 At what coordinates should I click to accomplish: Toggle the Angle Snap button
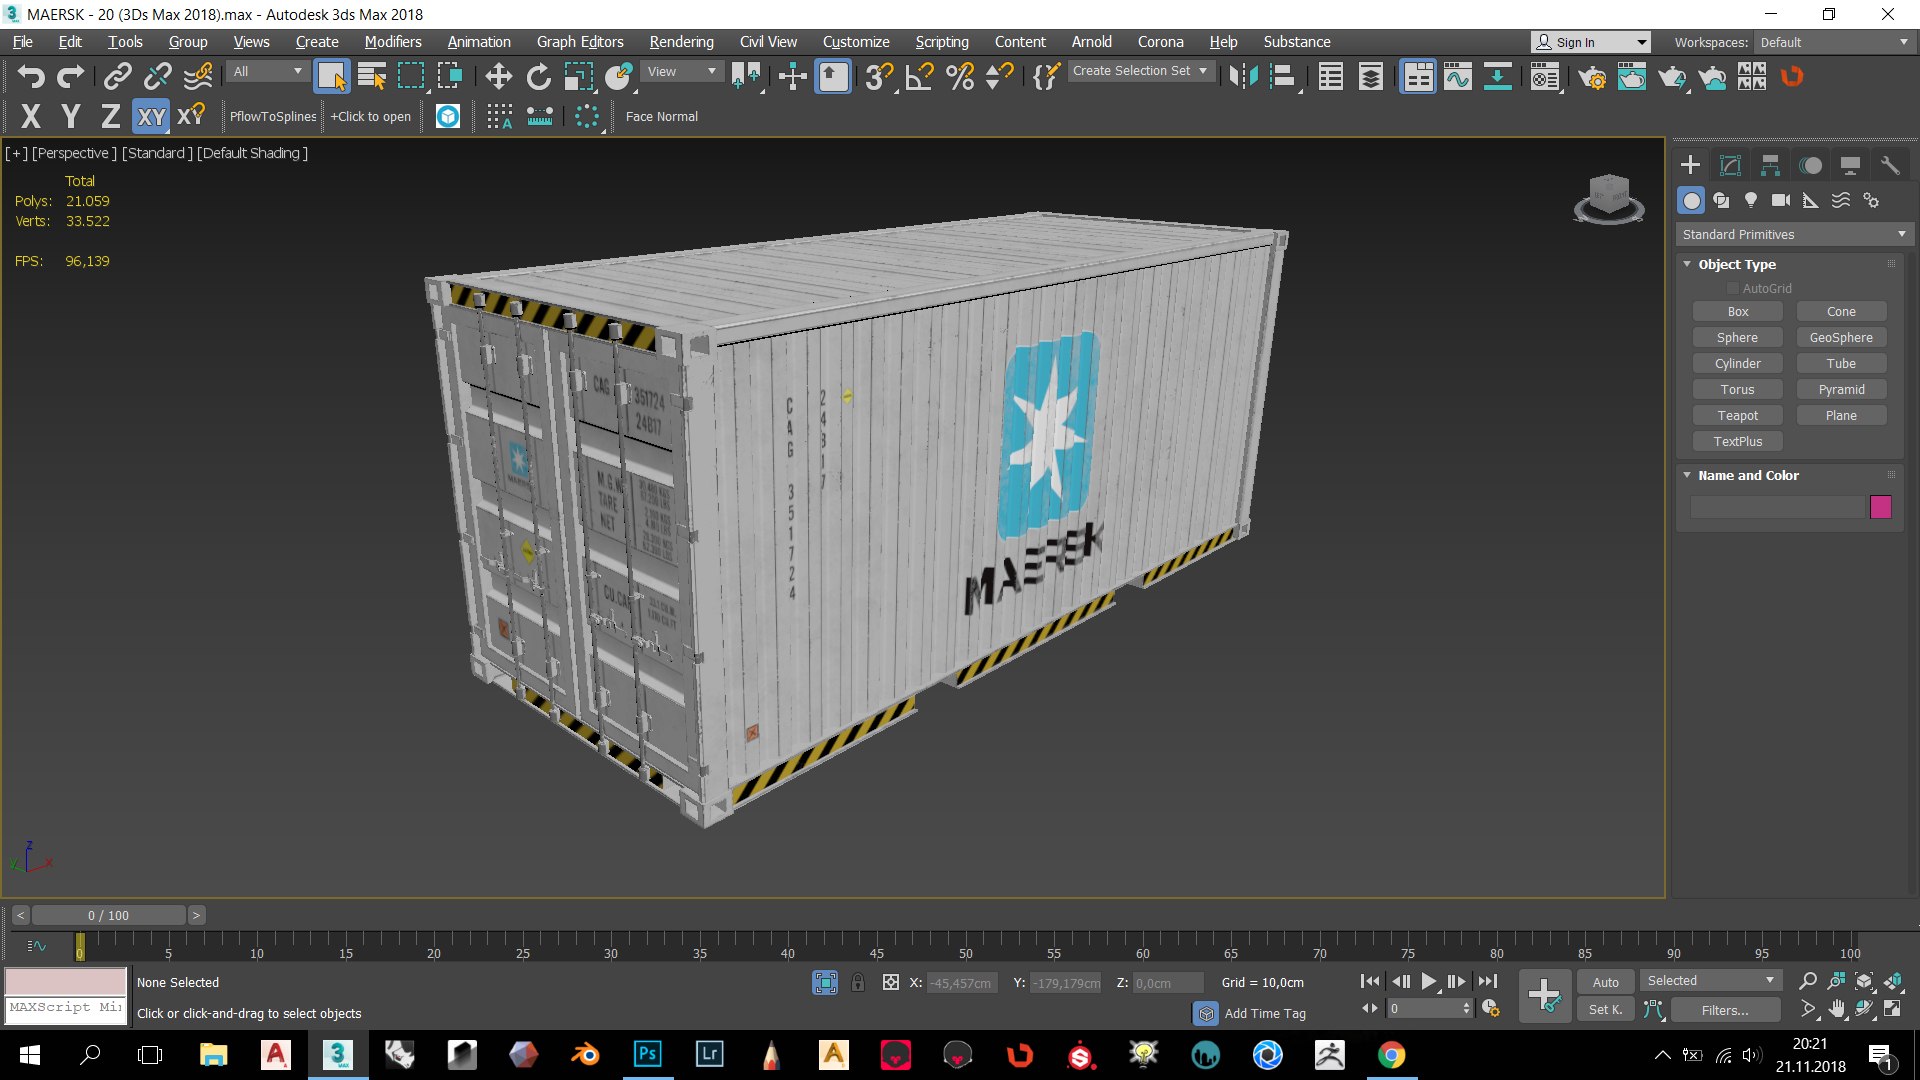pos(919,77)
